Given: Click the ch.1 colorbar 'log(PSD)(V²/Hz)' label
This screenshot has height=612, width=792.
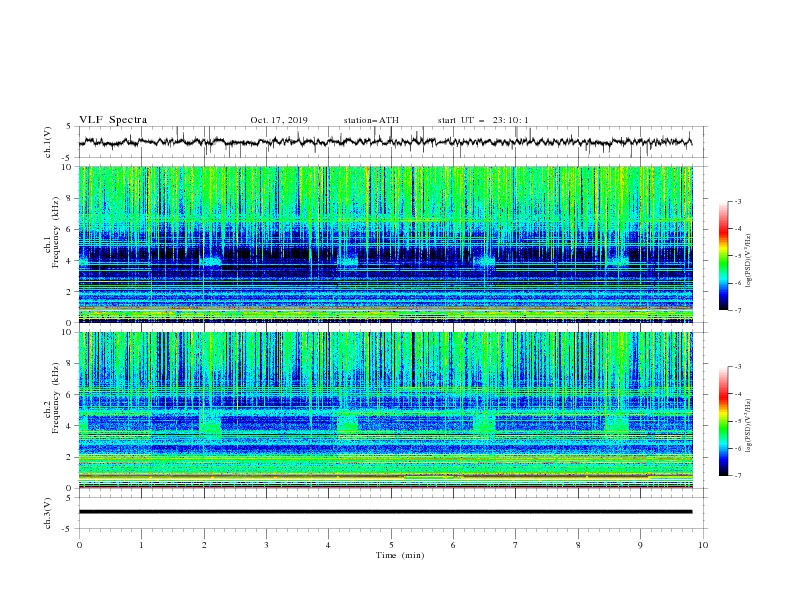Looking at the screenshot, I should tap(749, 261).
